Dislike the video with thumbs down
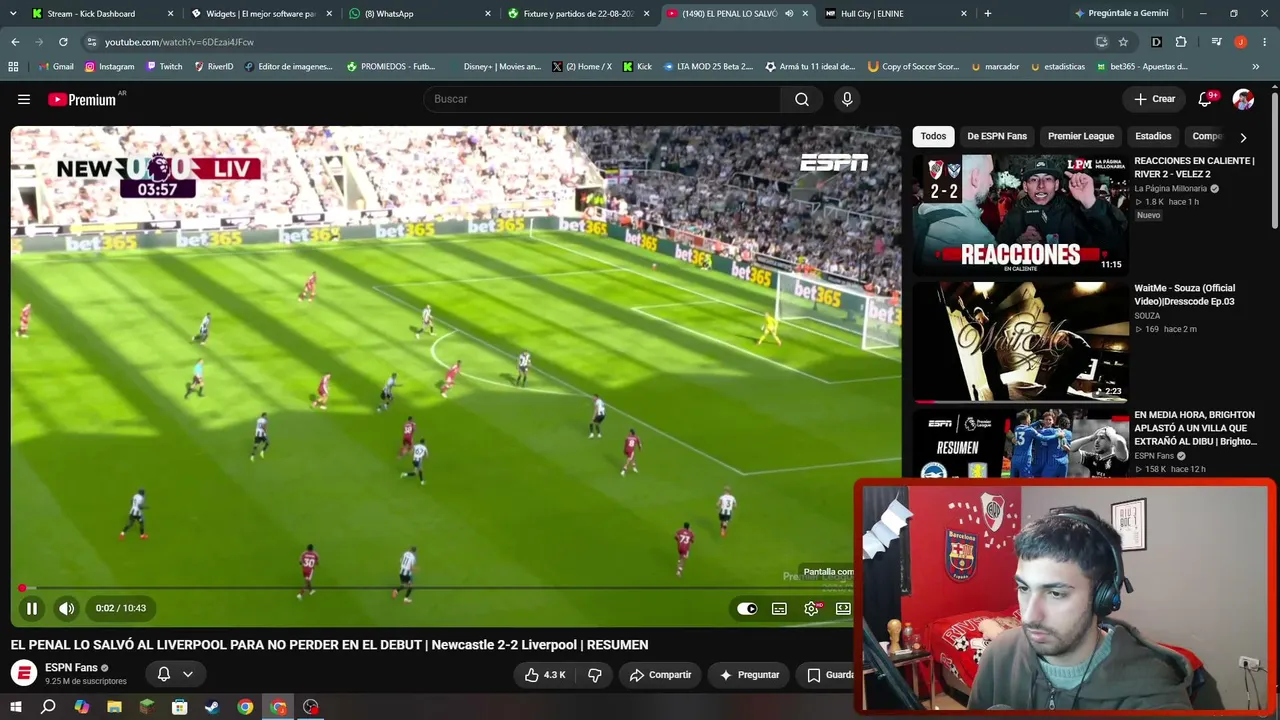The height and width of the screenshot is (720, 1280). tap(595, 675)
